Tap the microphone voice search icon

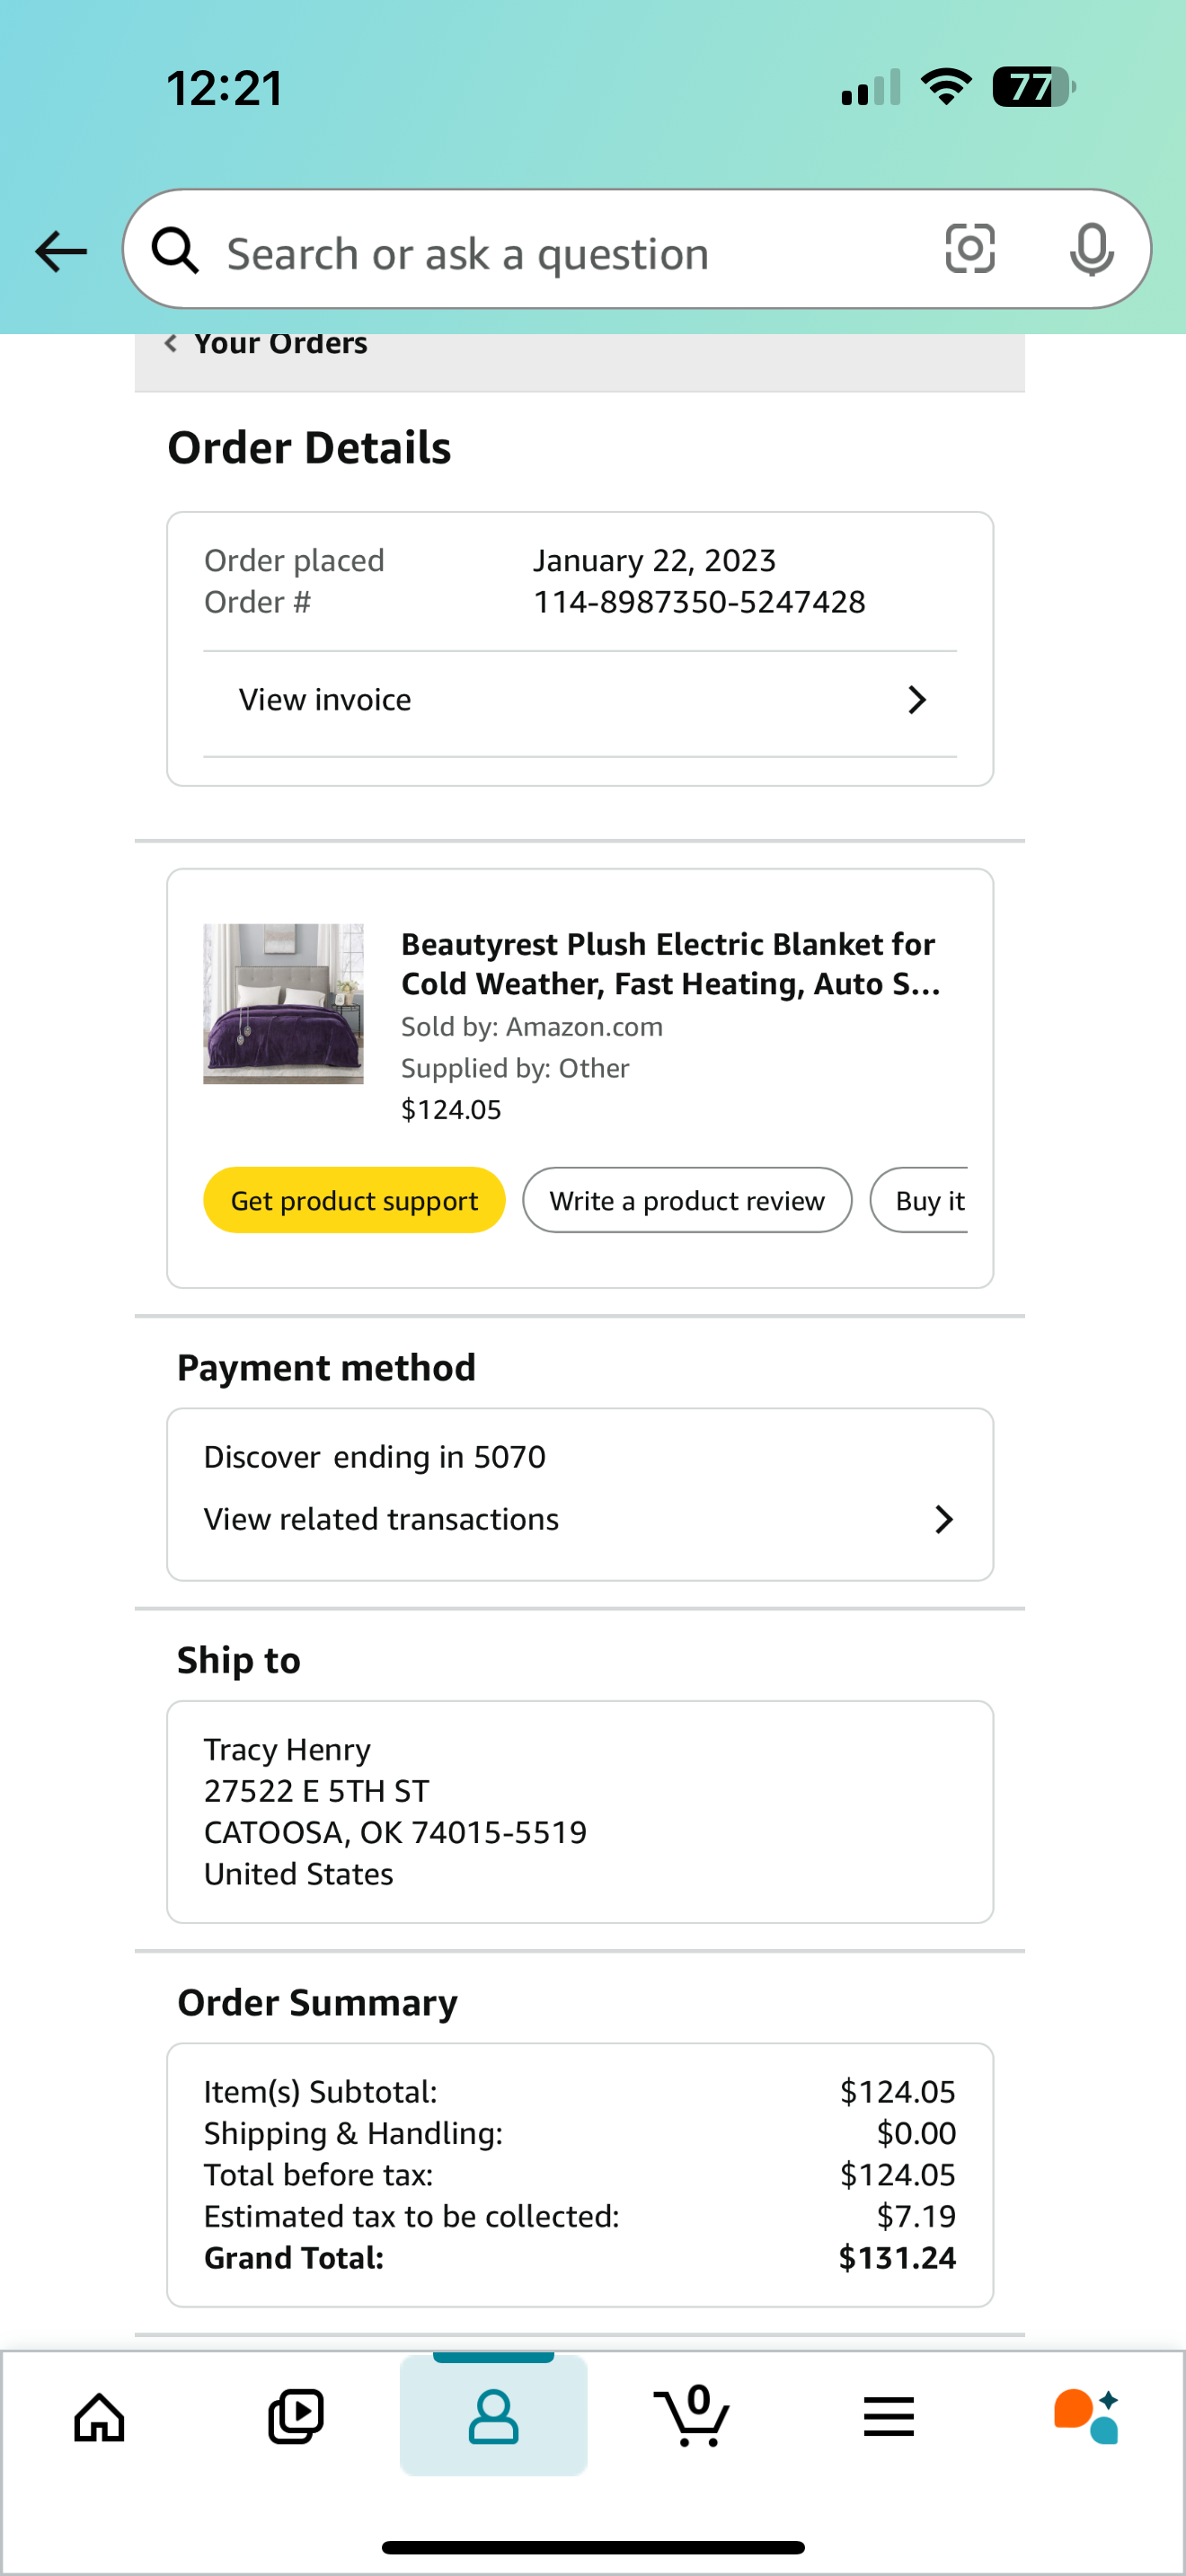point(1091,249)
